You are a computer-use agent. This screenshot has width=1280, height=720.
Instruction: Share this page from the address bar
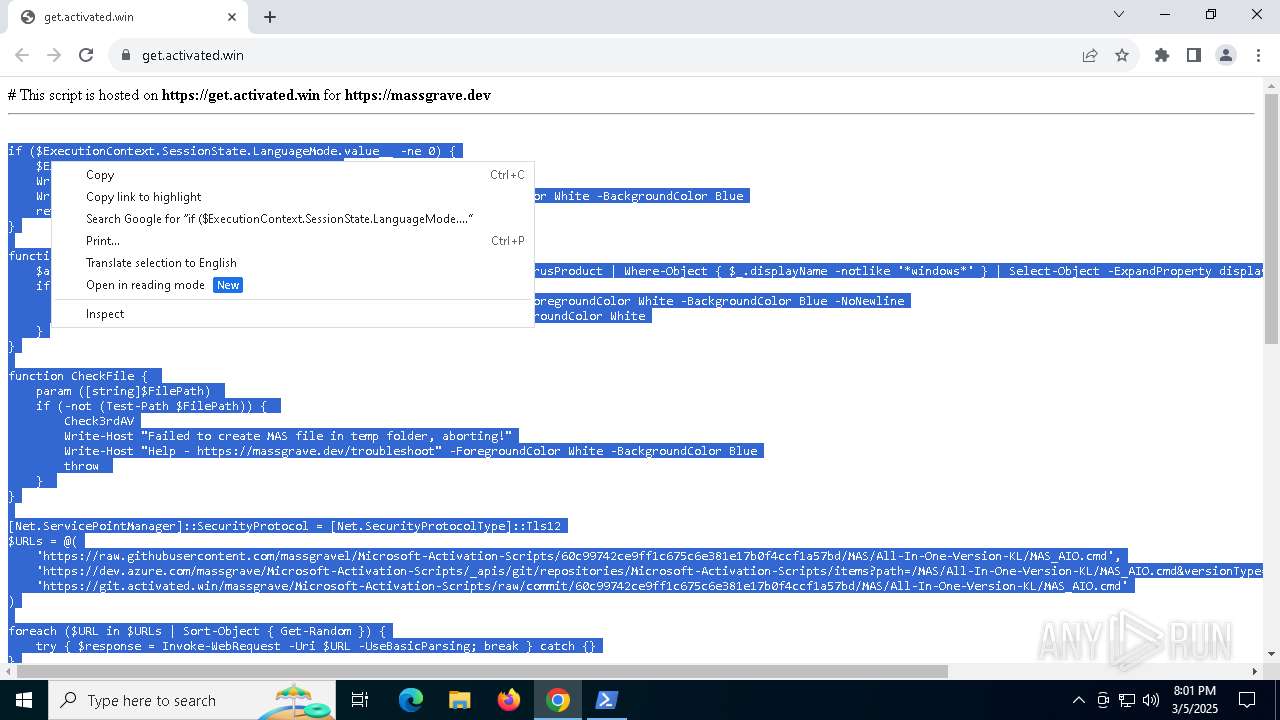1090,55
